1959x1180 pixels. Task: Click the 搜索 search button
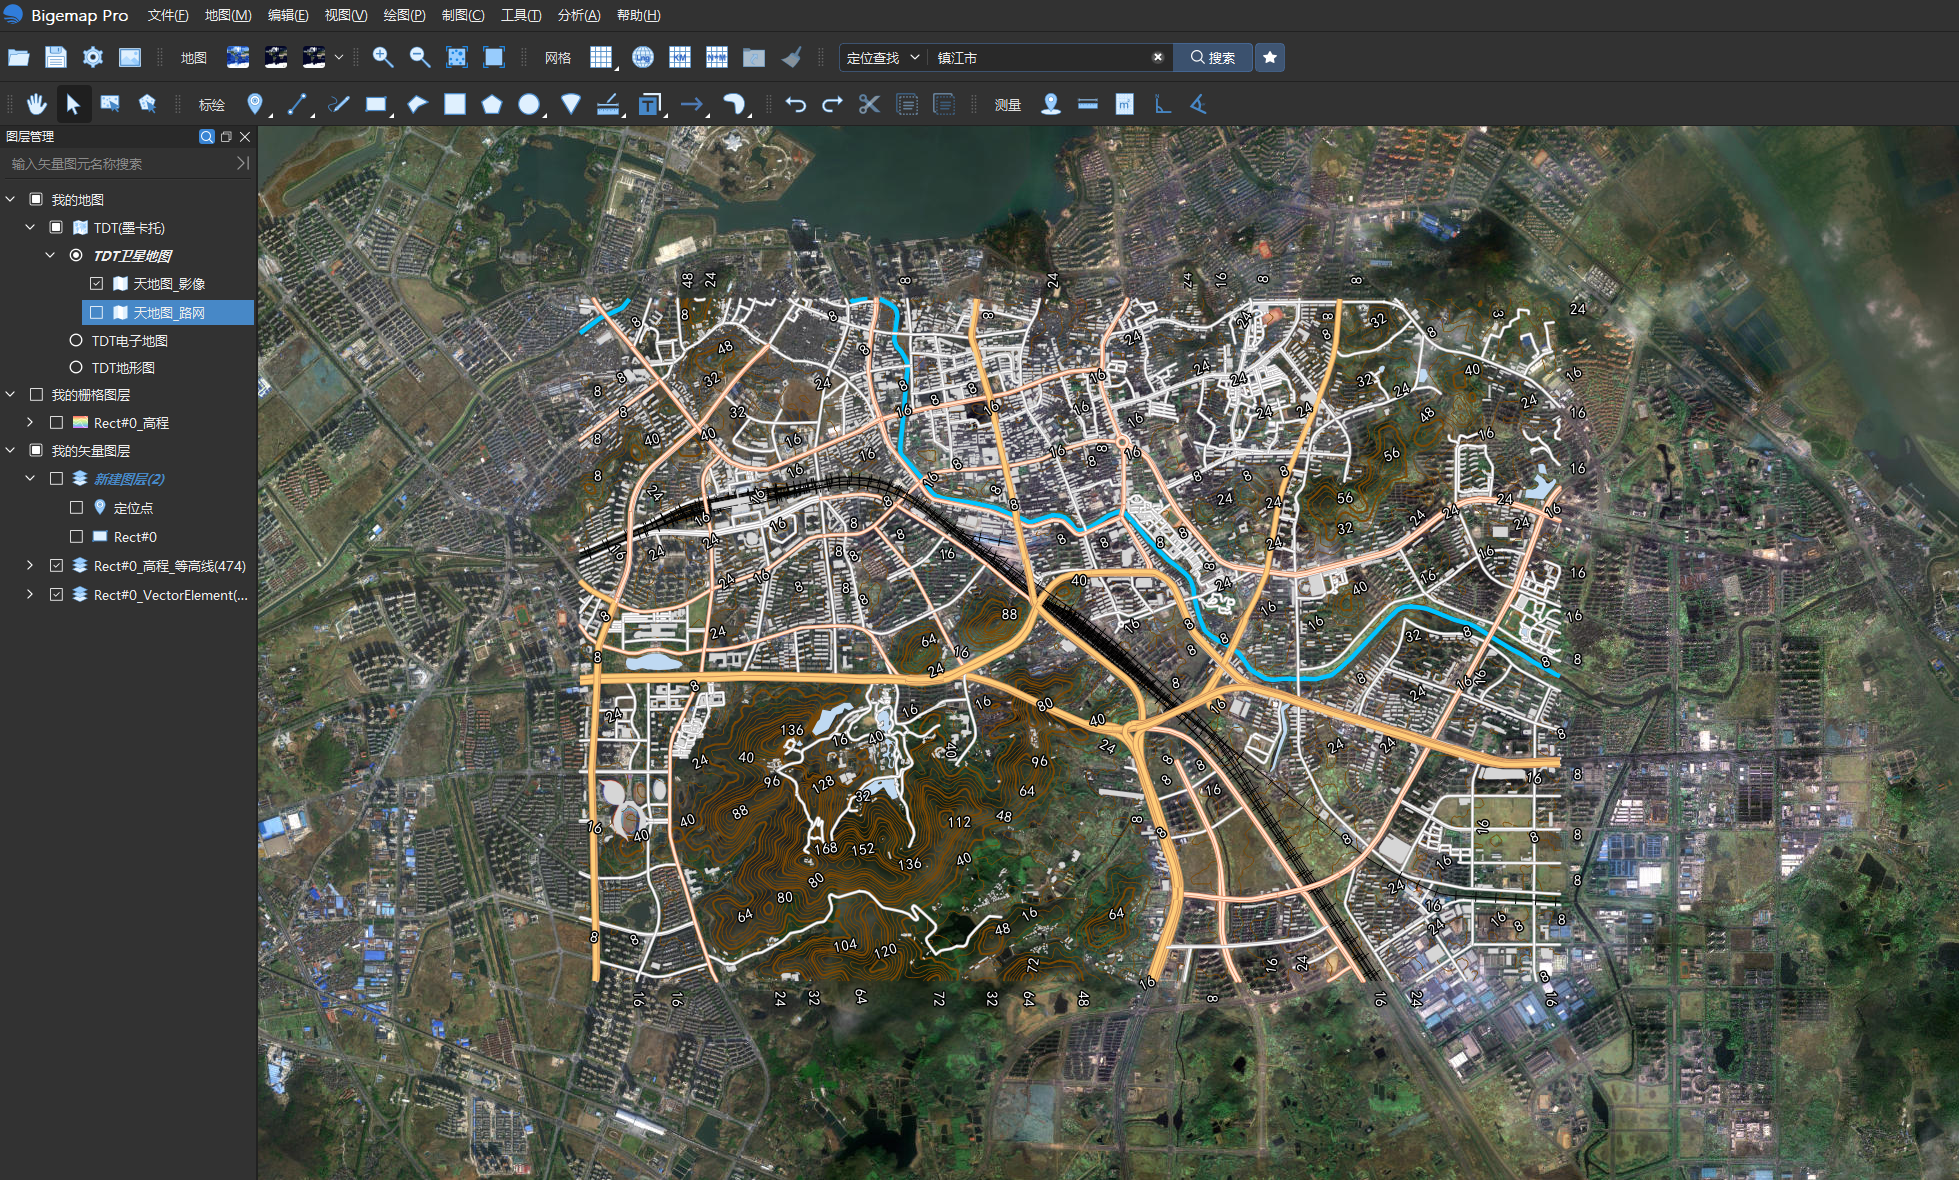point(1212,58)
